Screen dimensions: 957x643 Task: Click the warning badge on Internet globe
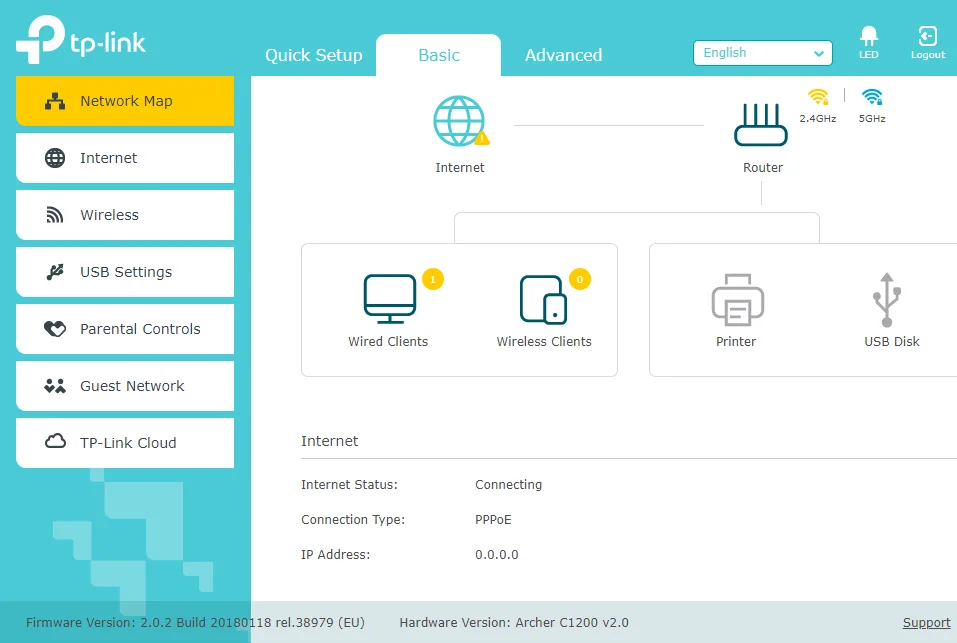482,138
